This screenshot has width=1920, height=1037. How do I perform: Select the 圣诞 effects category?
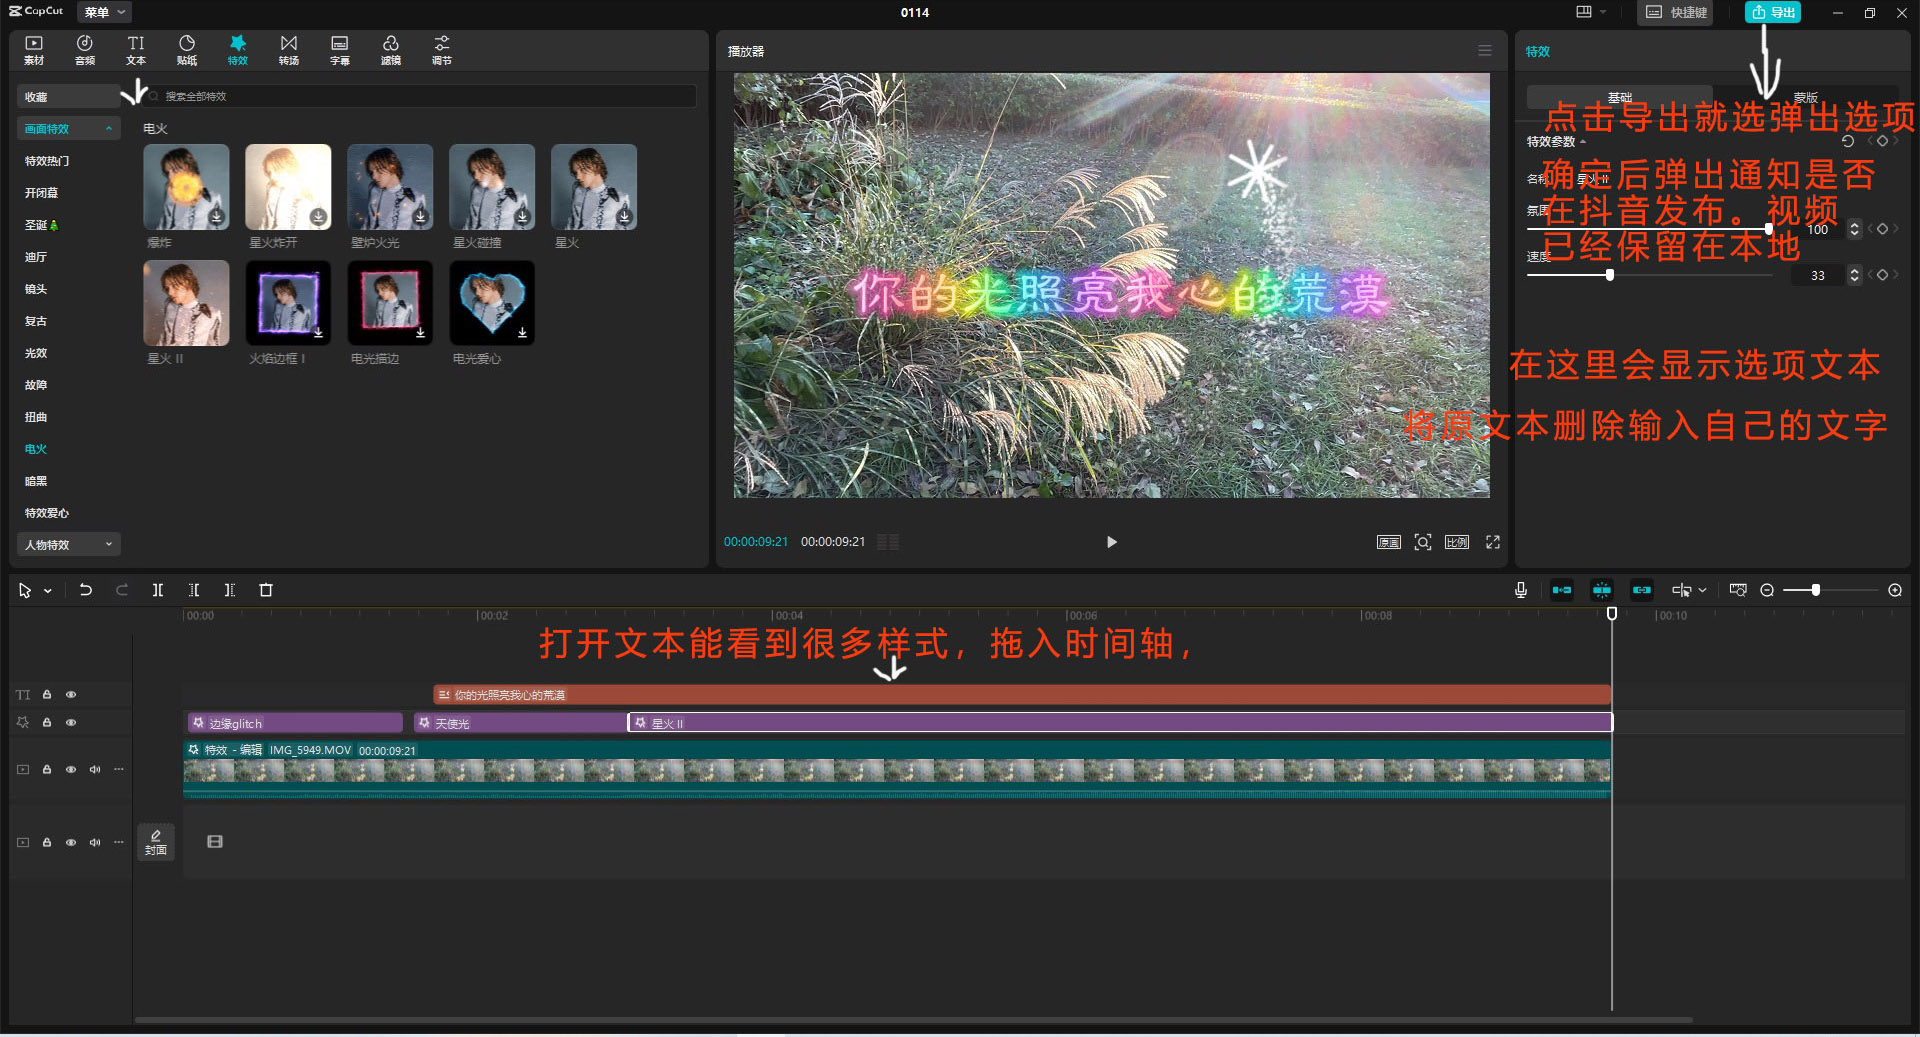(x=41, y=225)
